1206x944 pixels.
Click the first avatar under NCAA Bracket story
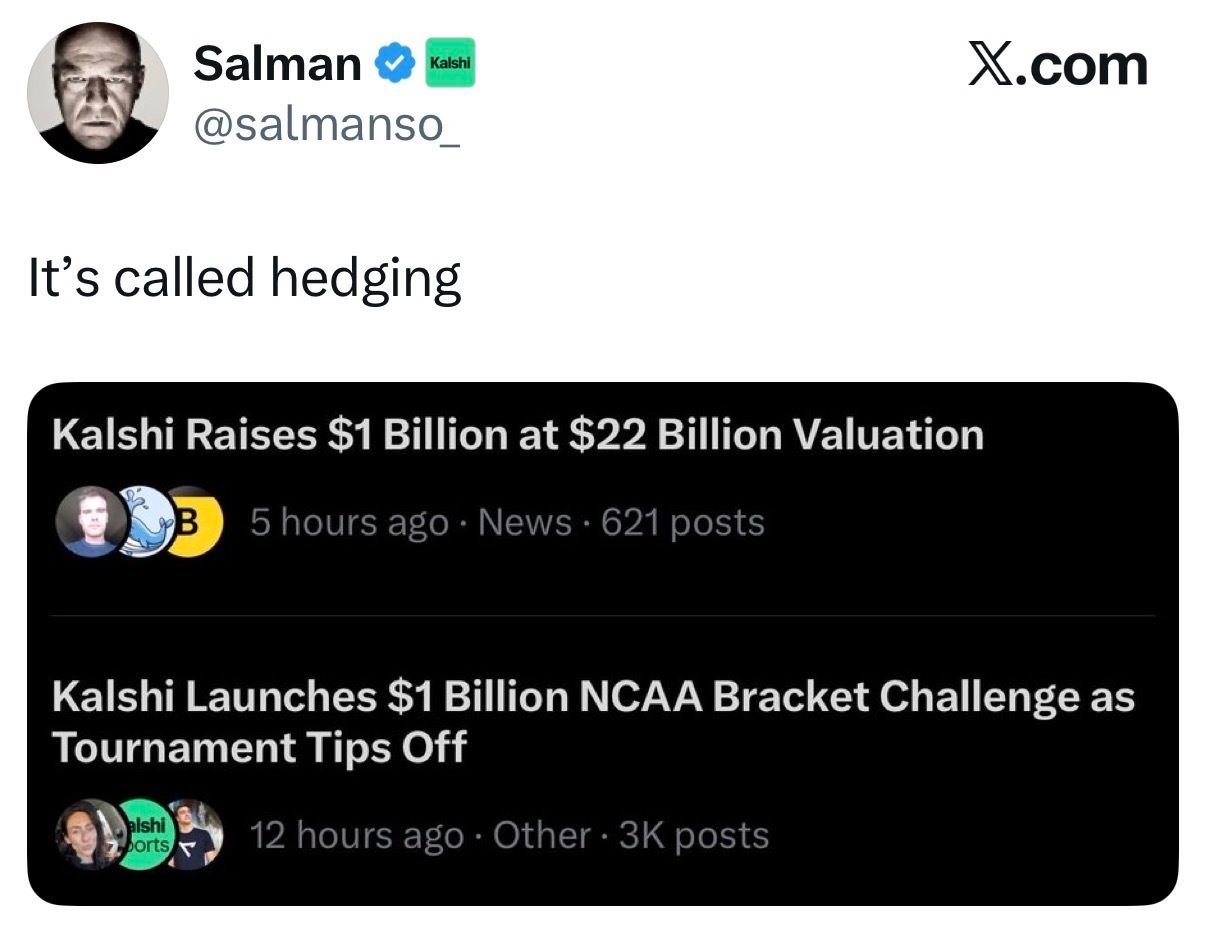point(88,834)
